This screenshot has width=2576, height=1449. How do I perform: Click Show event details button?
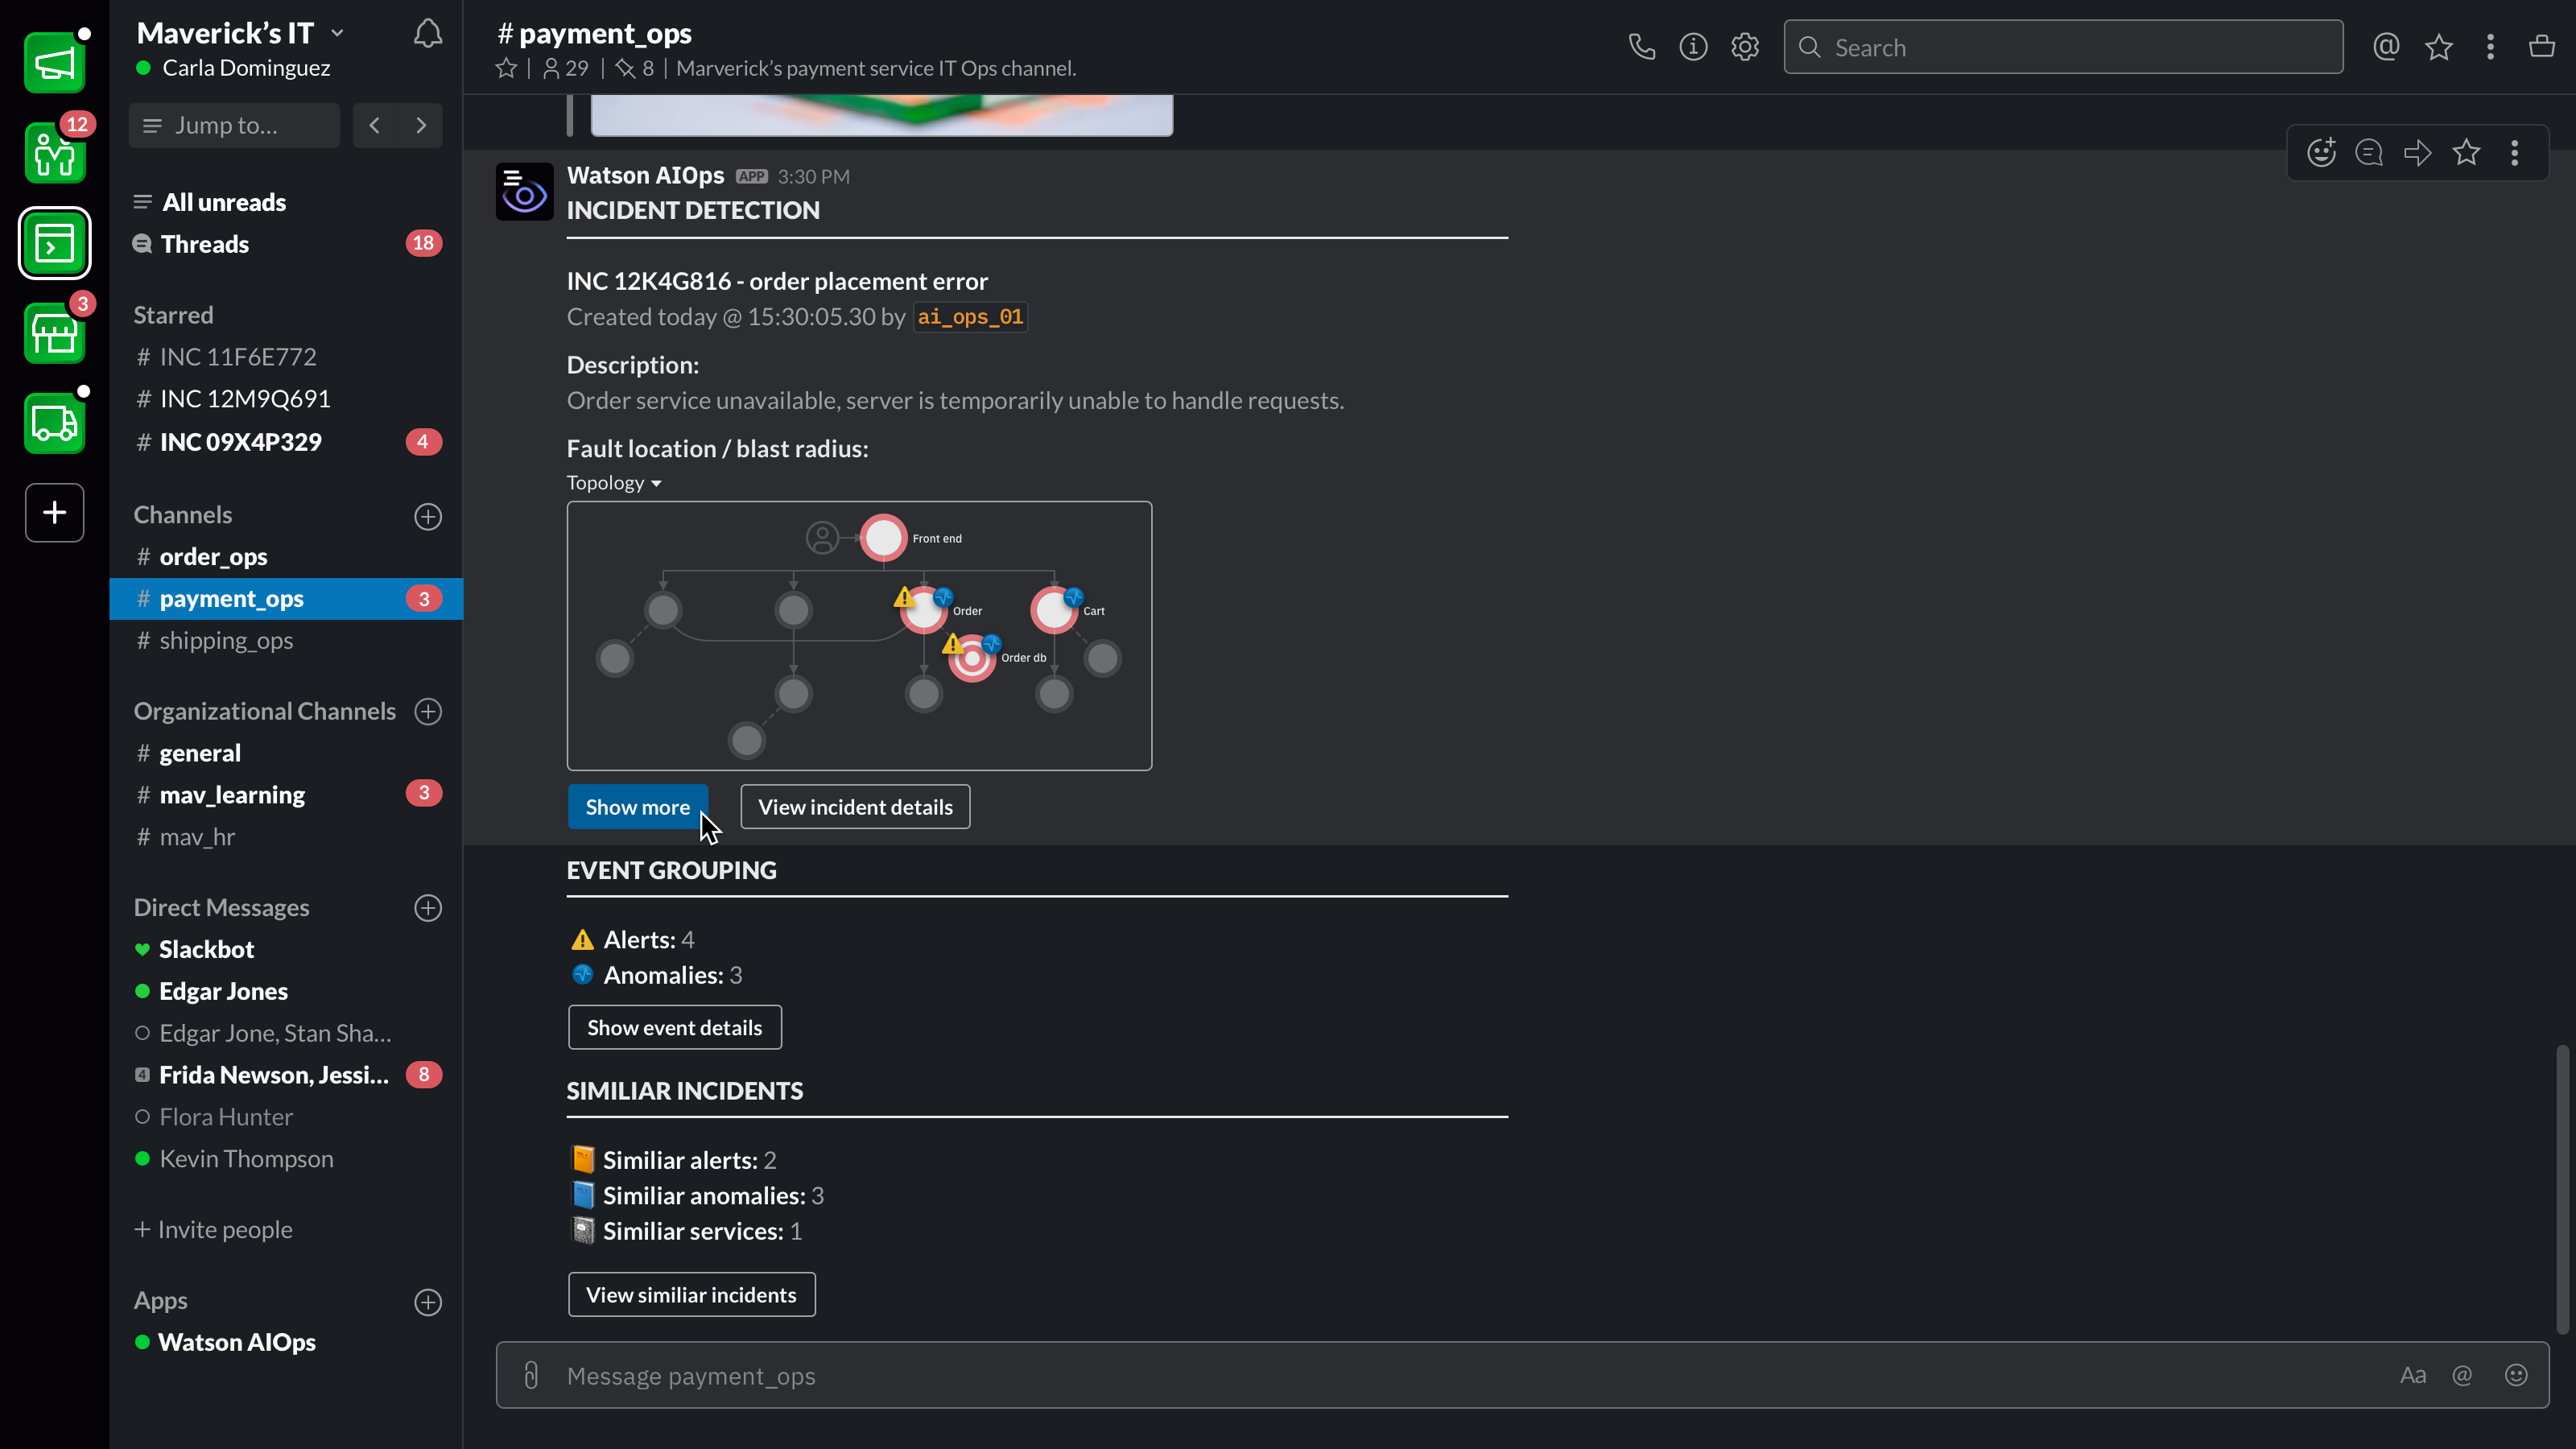pyautogui.click(x=674, y=1028)
